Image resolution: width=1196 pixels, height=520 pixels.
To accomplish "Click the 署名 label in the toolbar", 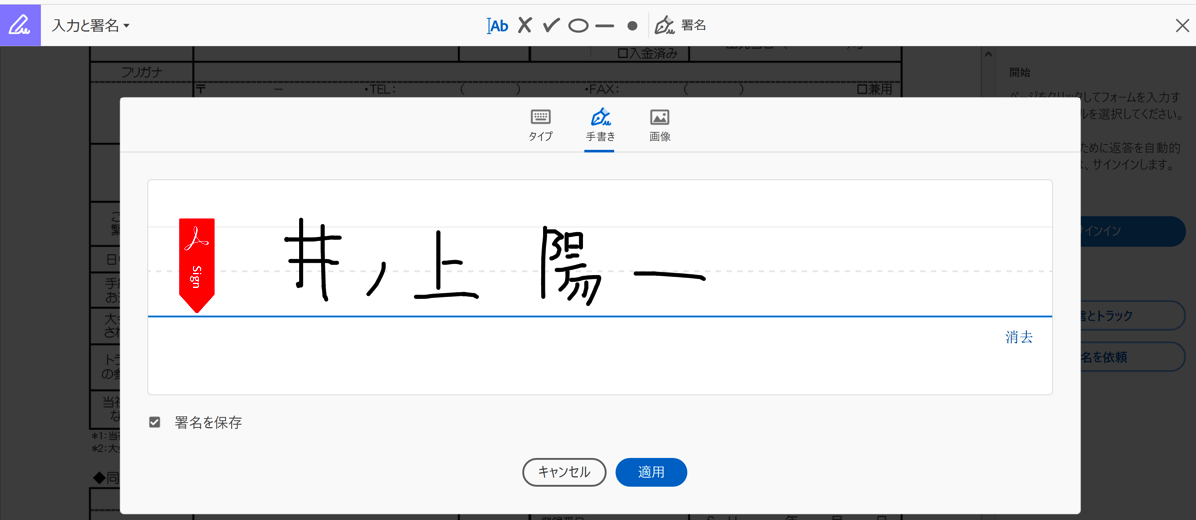I will click(x=694, y=25).
